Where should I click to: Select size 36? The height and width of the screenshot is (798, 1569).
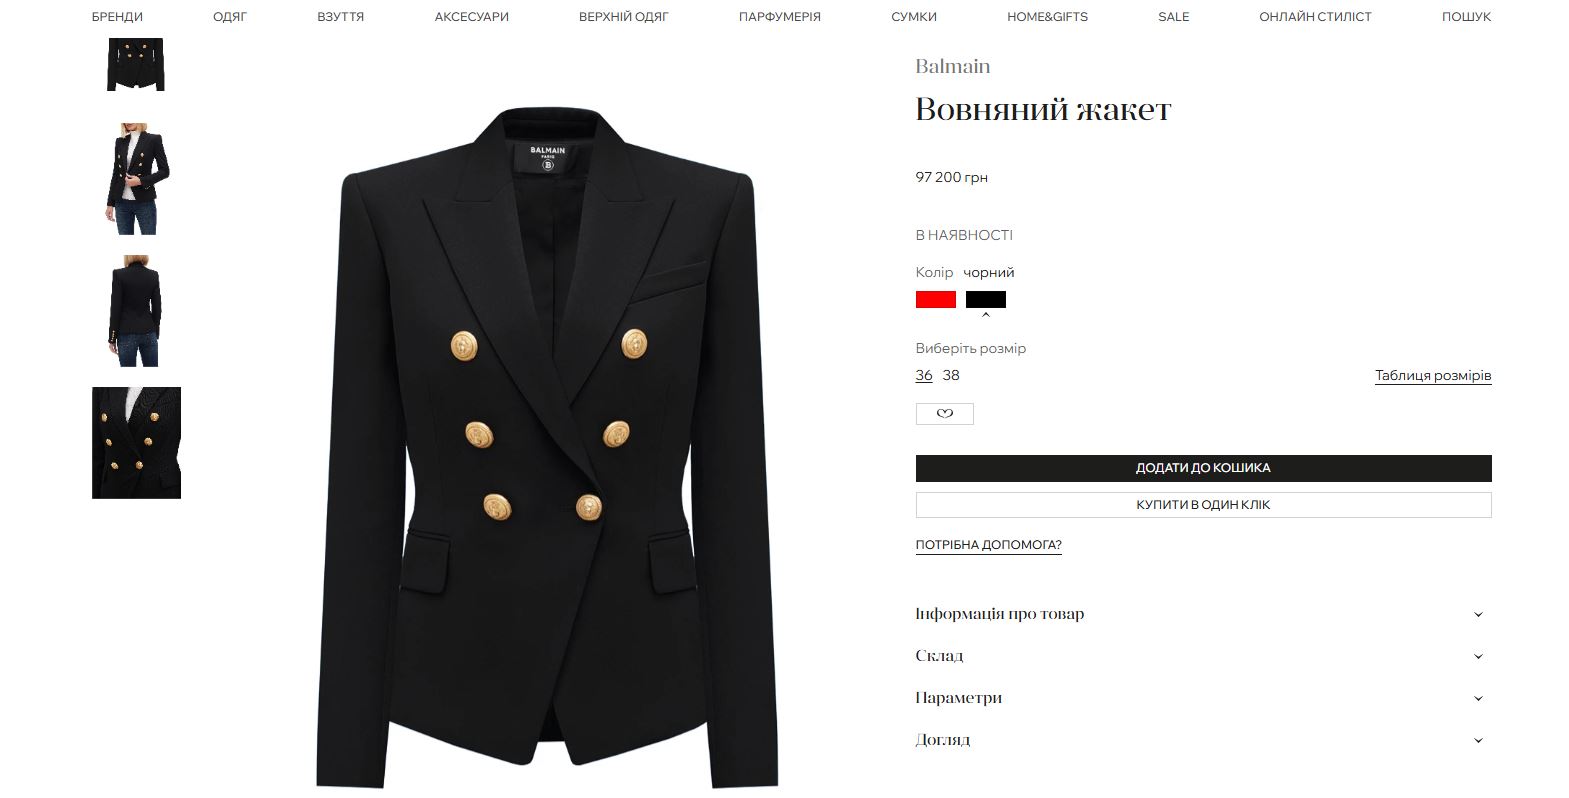point(924,375)
